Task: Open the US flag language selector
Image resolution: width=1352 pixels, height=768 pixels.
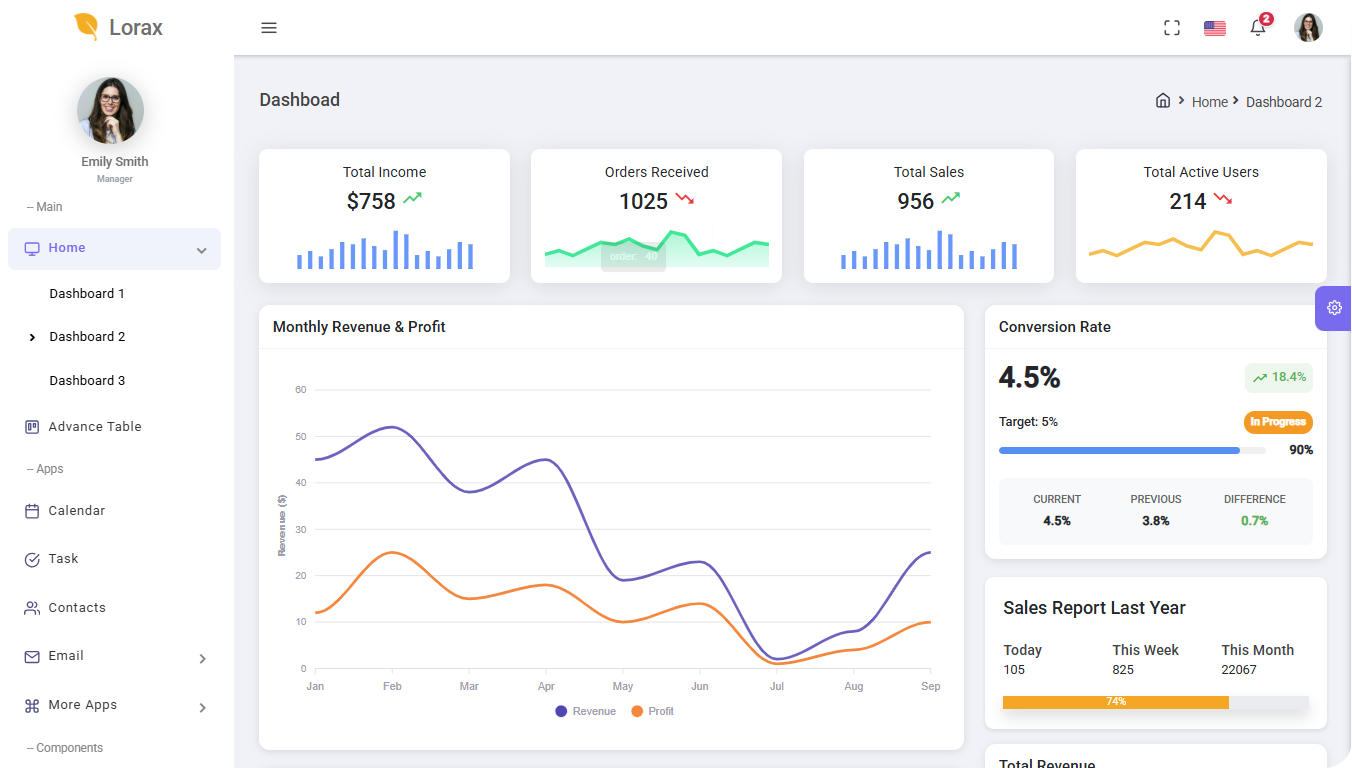Action: pyautogui.click(x=1215, y=28)
